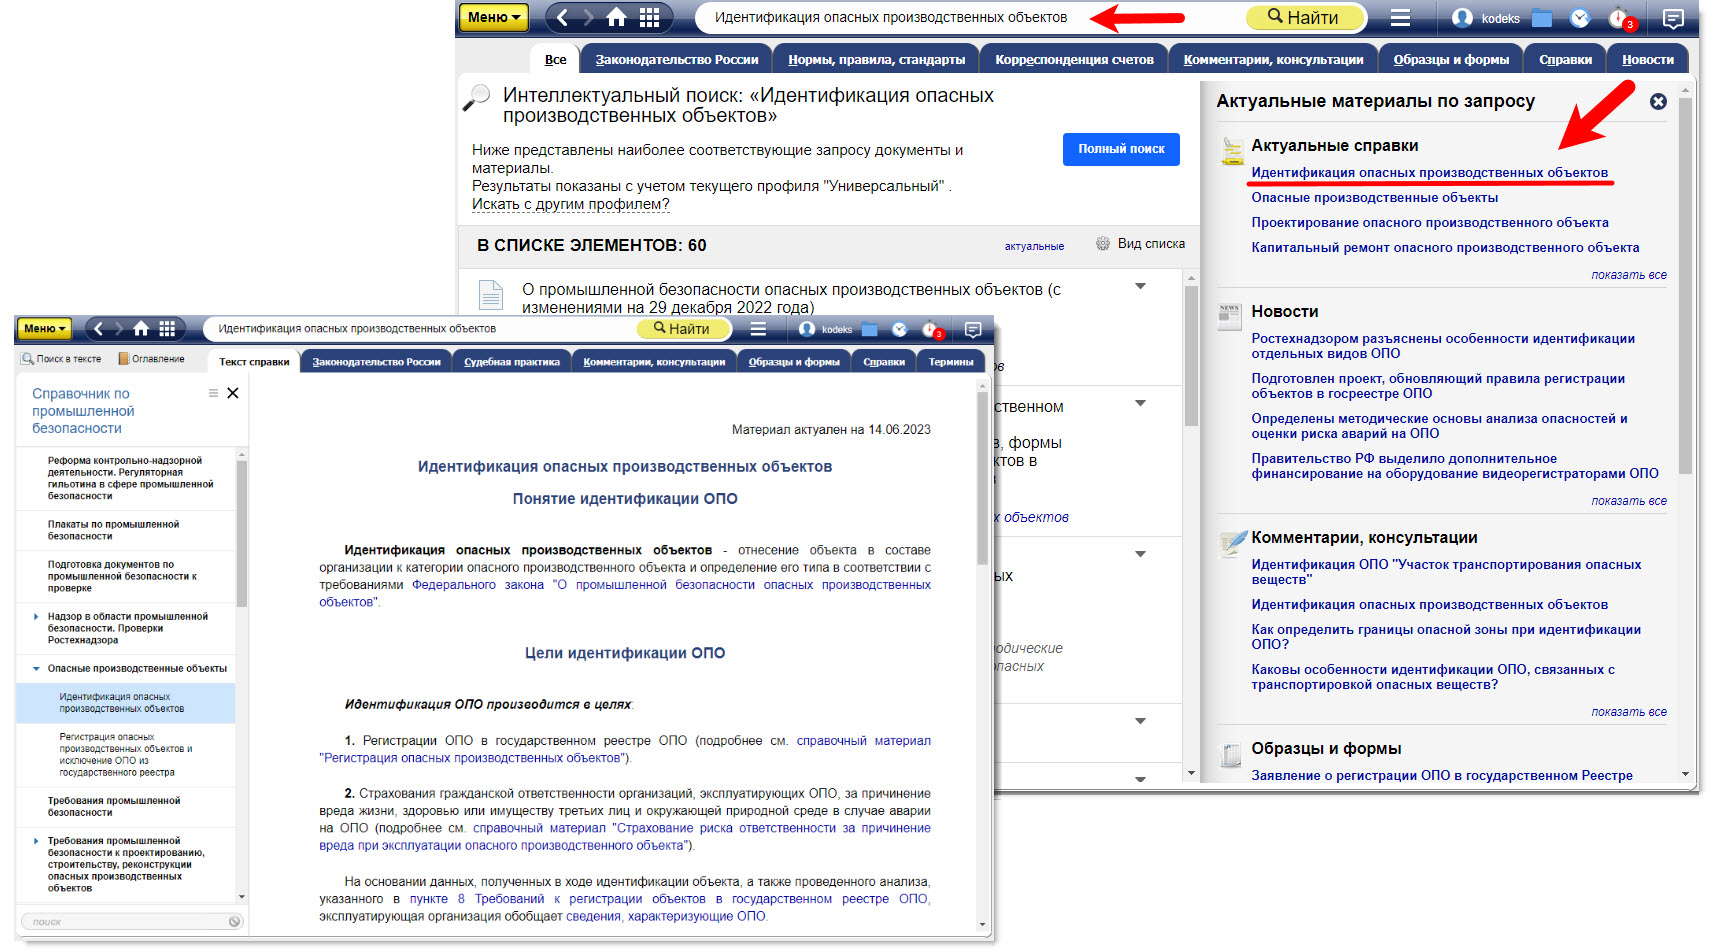Viewport: 1715px width, 952px height.
Task: Open the stopwatch icon in the reference document window
Action: (932, 329)
